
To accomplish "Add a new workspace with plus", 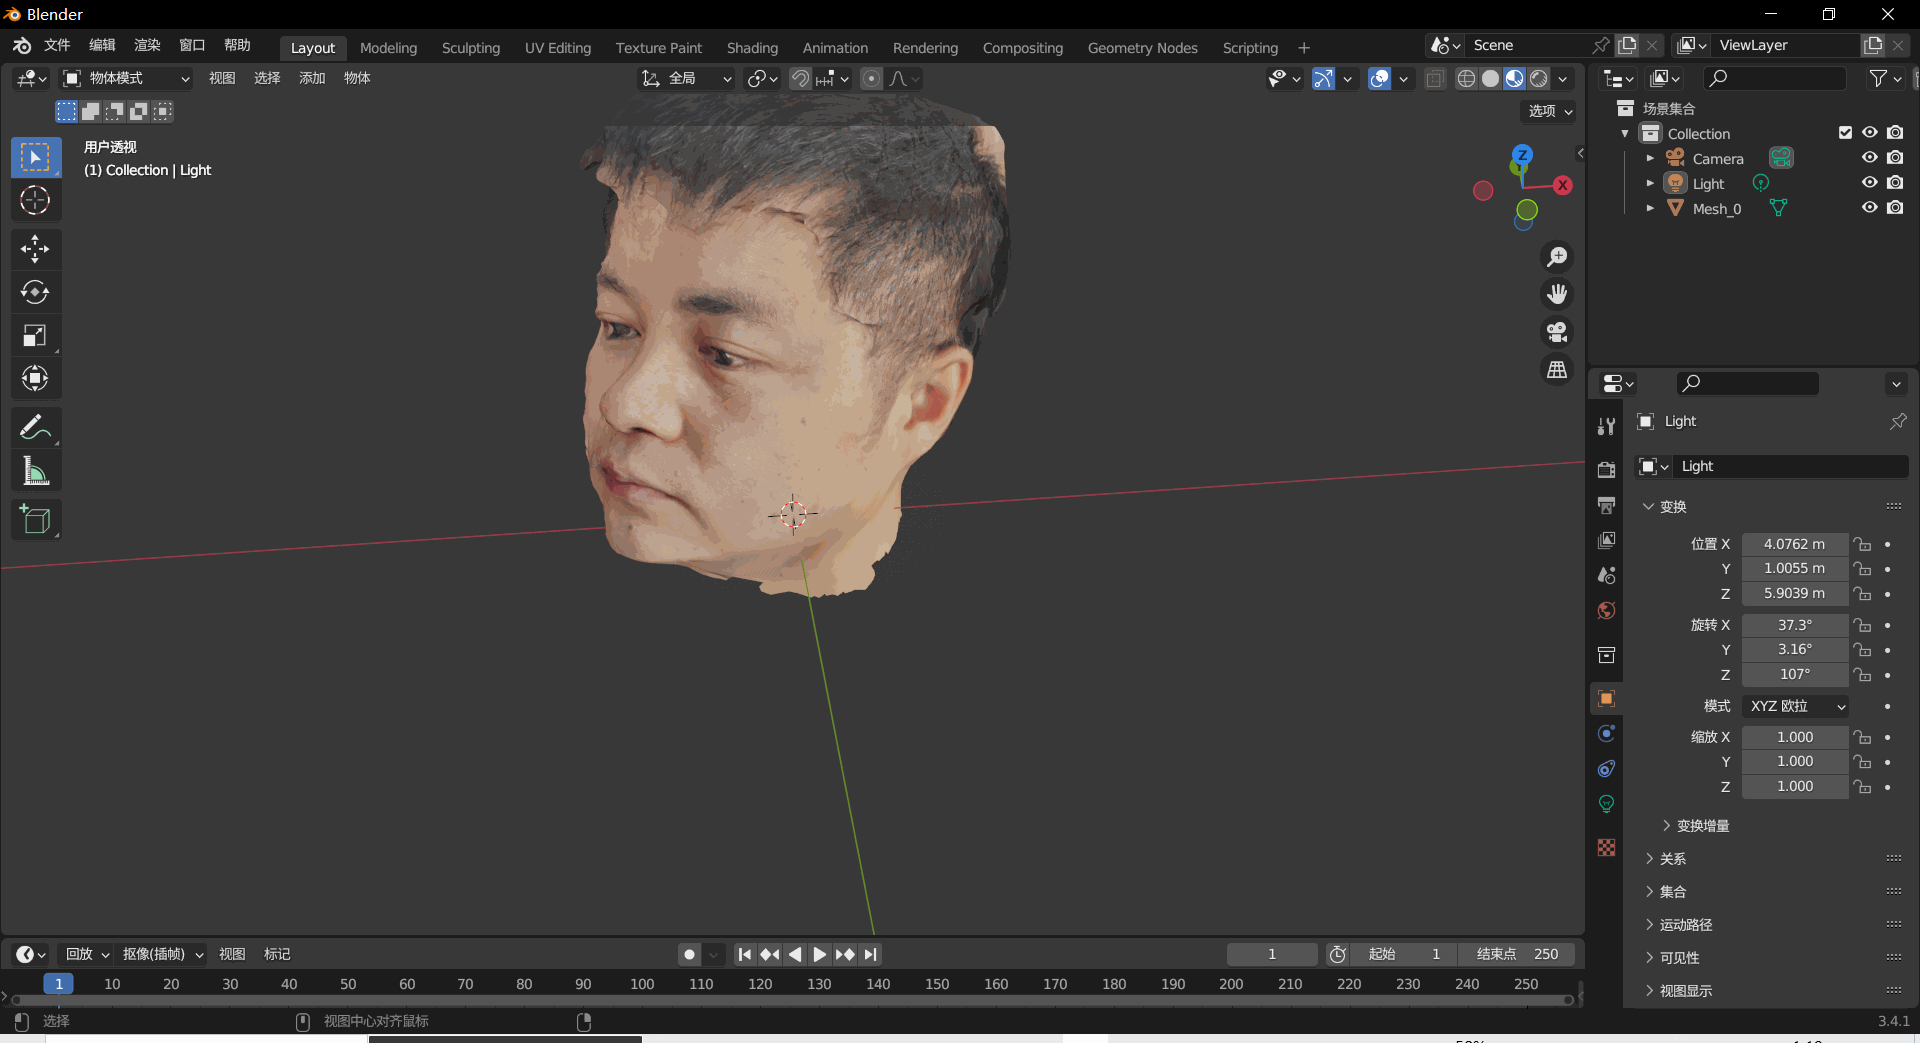I will (x=1304, y=48).
